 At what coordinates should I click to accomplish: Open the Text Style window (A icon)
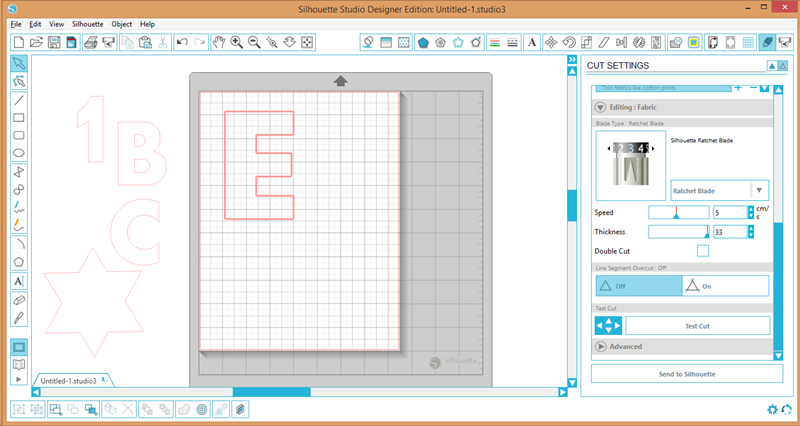pyautogui.click(x=532, y=42)
